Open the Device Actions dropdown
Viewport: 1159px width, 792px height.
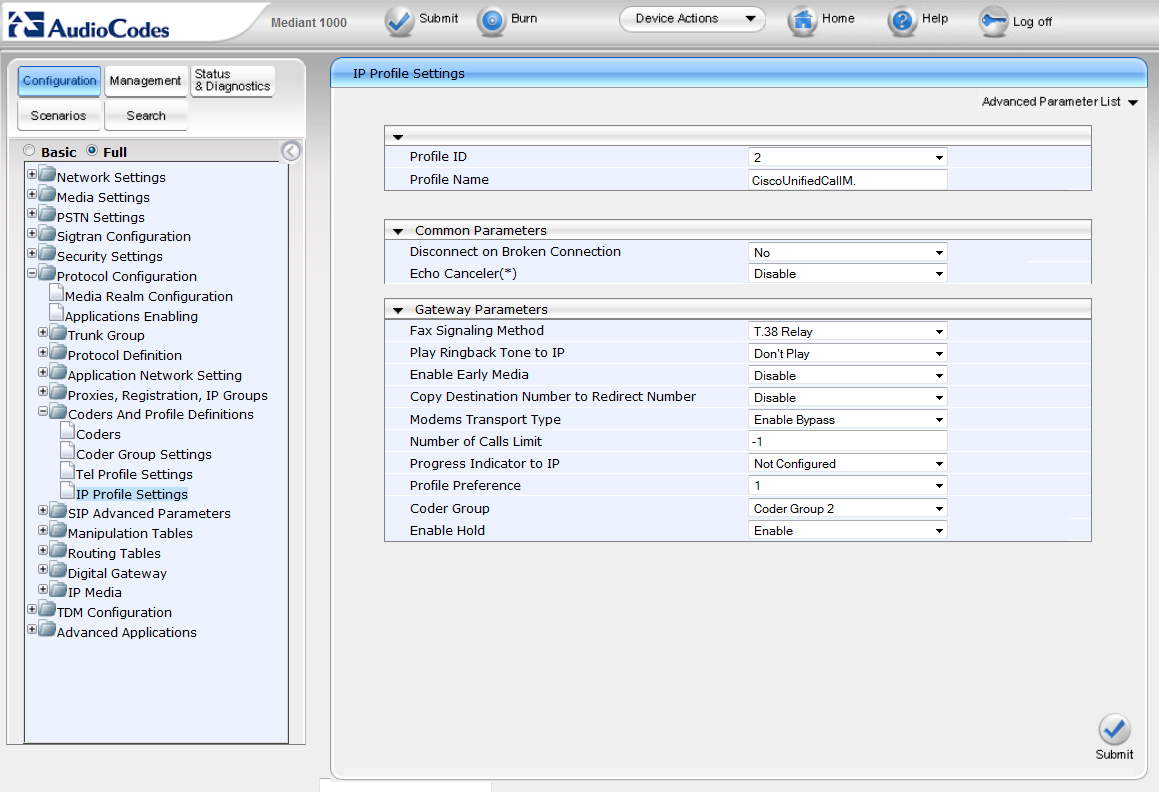[x=692, y=19]
